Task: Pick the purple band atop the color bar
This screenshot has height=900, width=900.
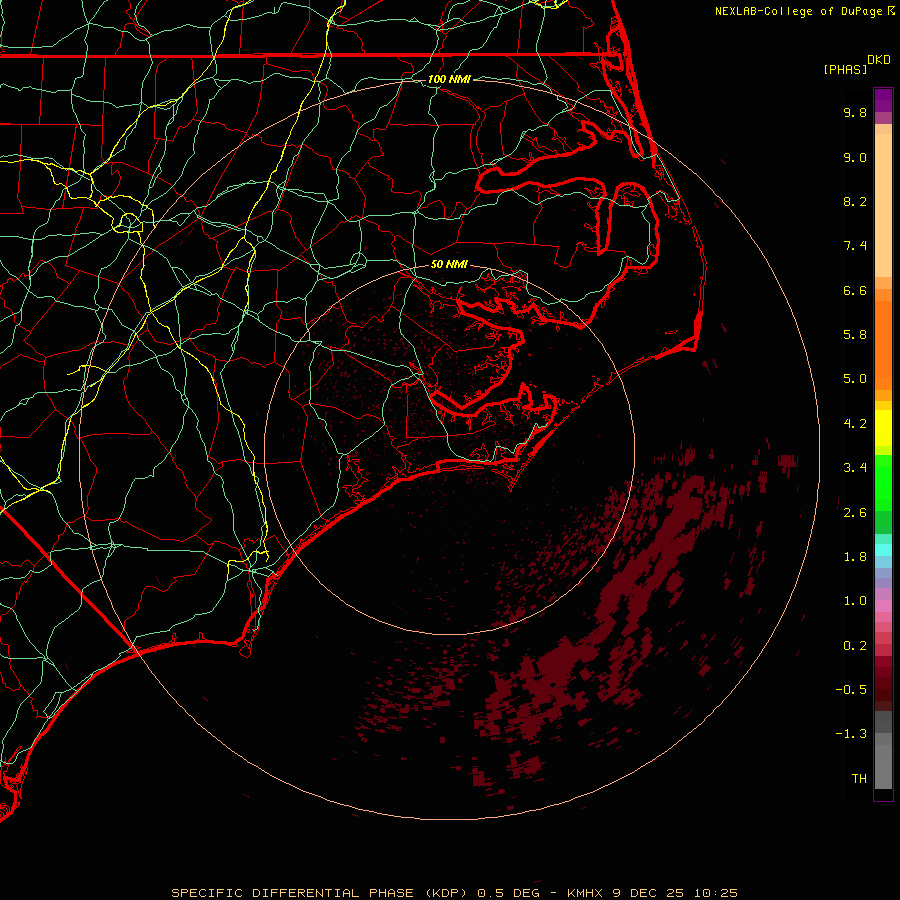Action: coord(883,100)
